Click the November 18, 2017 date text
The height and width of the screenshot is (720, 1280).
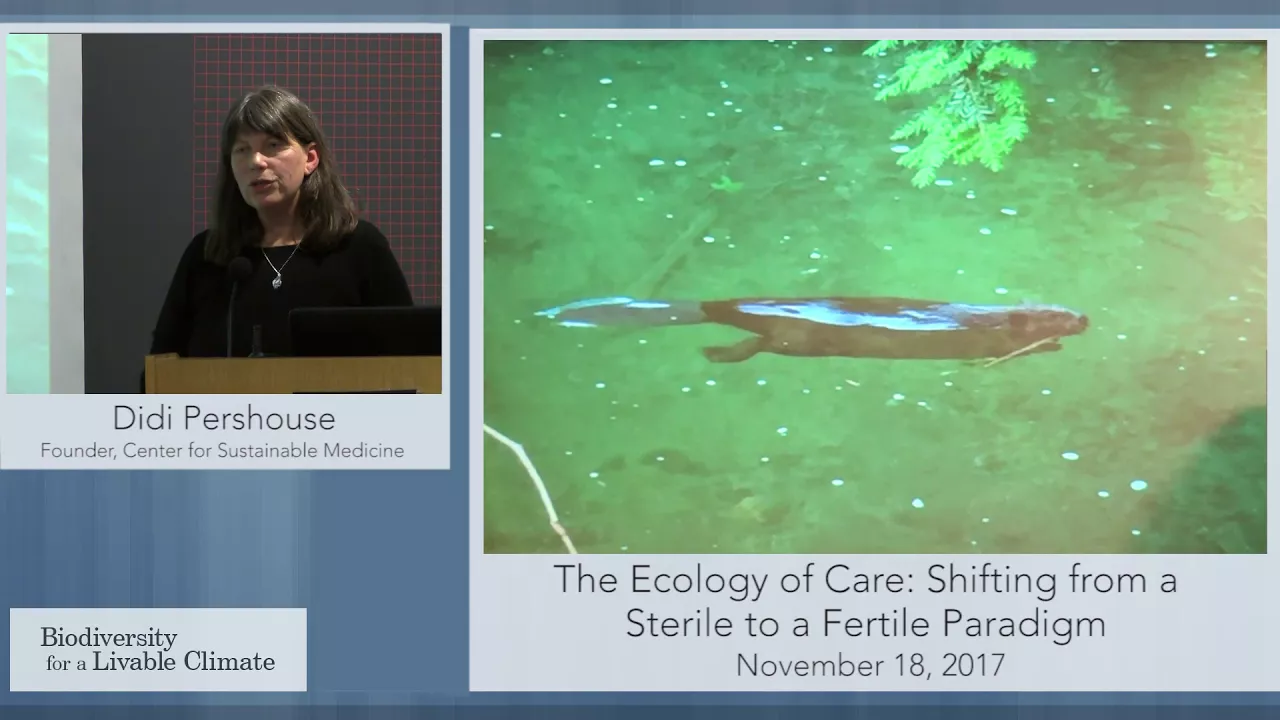[870, 665]
